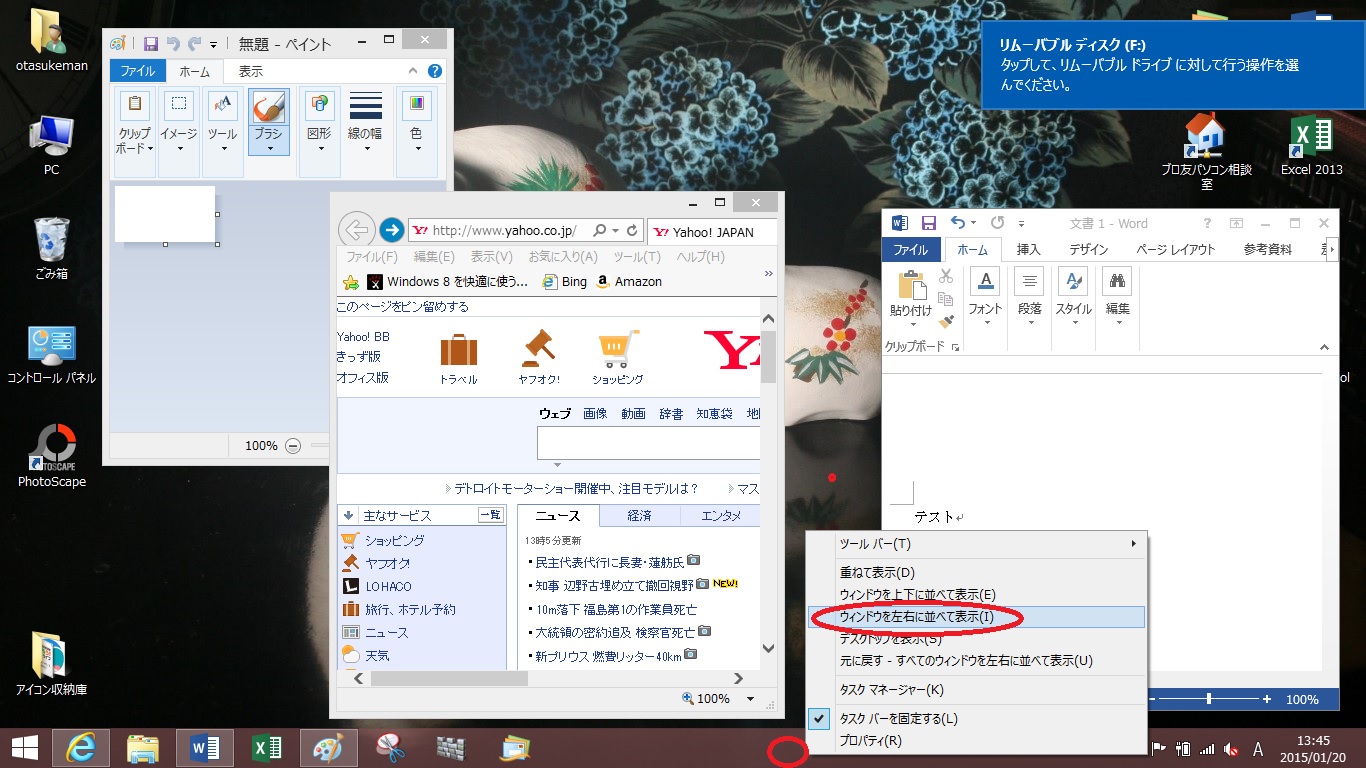Viewport: 1366px width, 768px height.
Task: Click the favorites star icon in IE's favorites bar
Action: [x=351, y=282]
